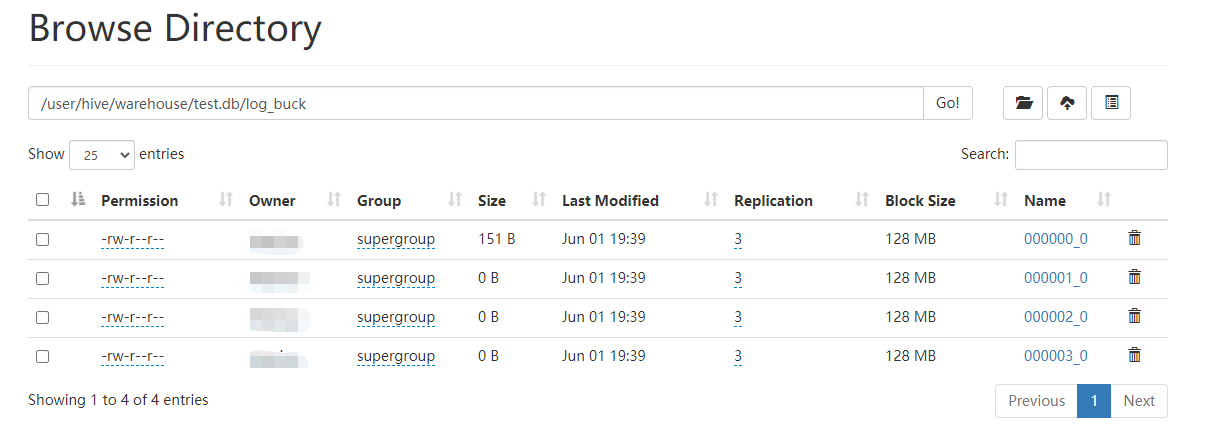Click replication value 3 for 000002_0

738,317
